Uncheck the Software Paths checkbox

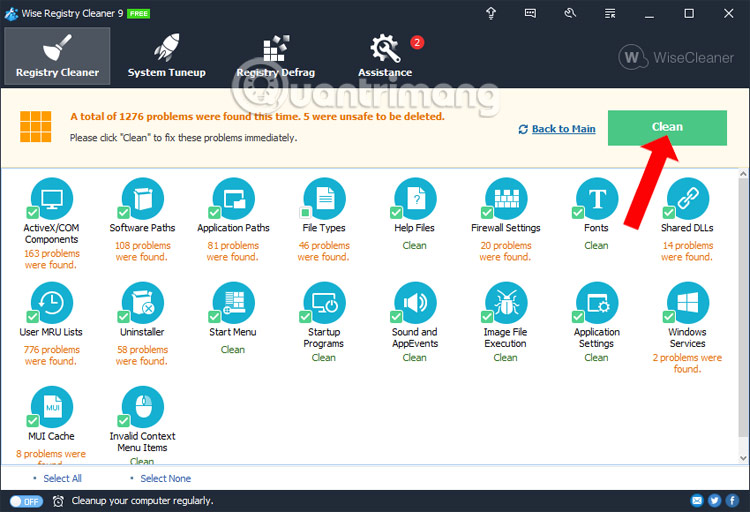pos(123,212)
